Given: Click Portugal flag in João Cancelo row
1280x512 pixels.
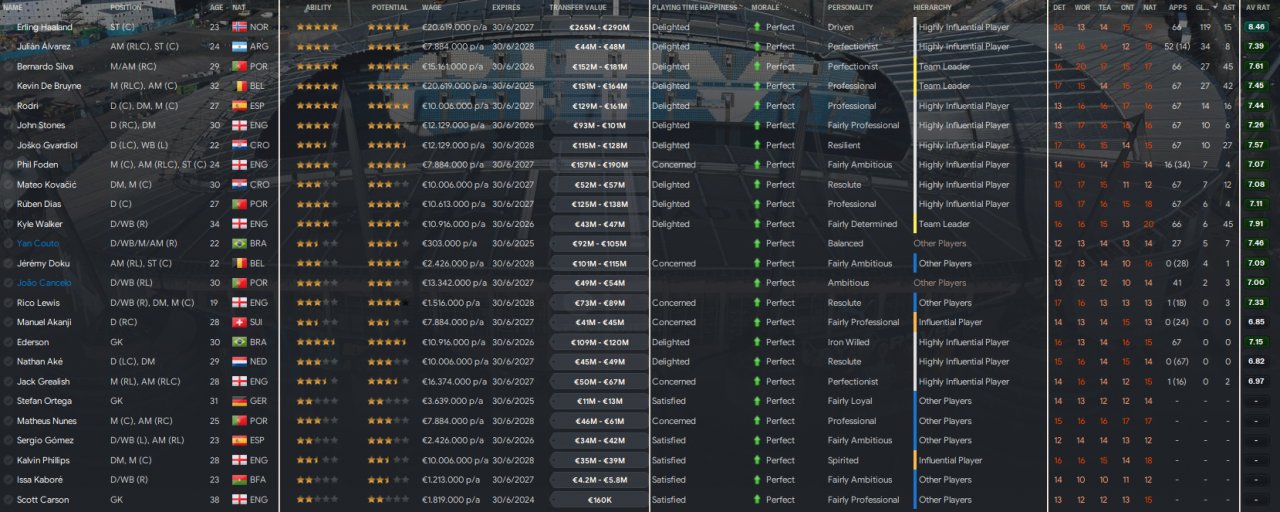Looking at the screenshot, I should pyautogui.click(x=239, y=283).
